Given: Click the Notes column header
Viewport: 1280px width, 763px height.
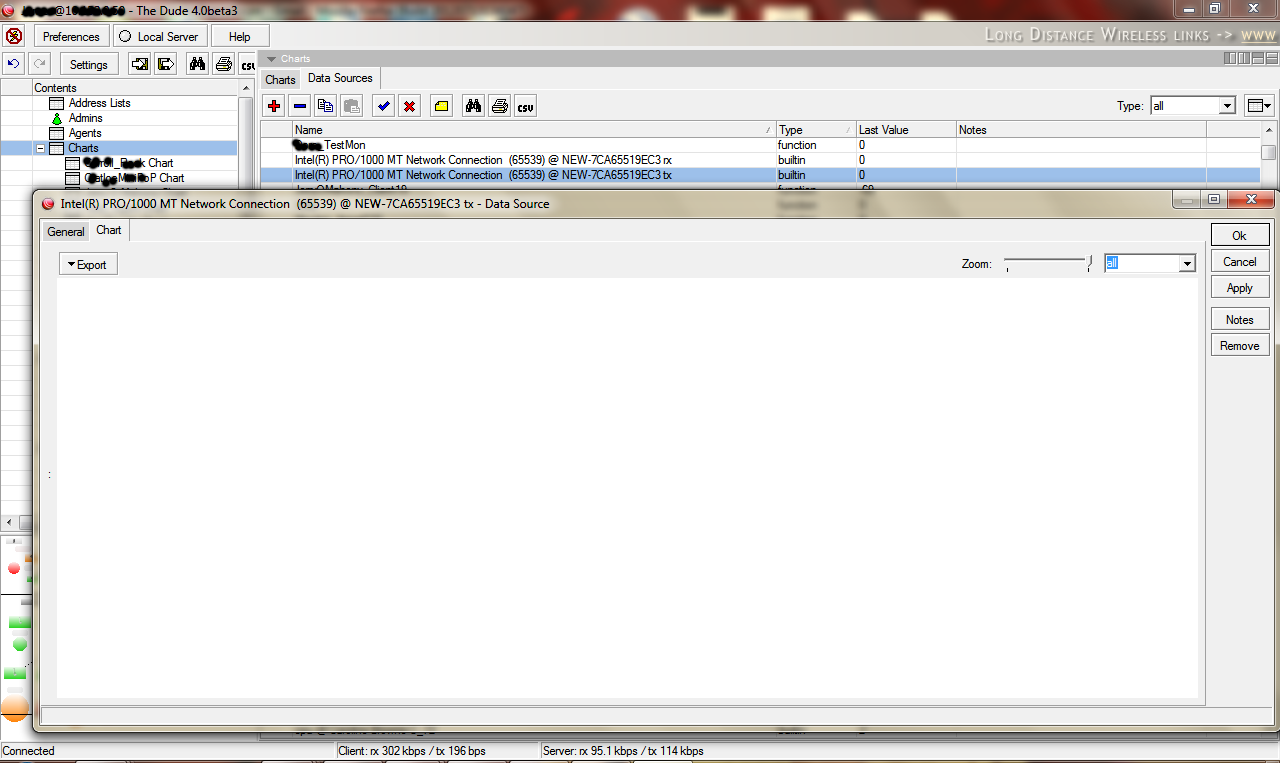Looking at the screenshot, I should (1081, 130).
